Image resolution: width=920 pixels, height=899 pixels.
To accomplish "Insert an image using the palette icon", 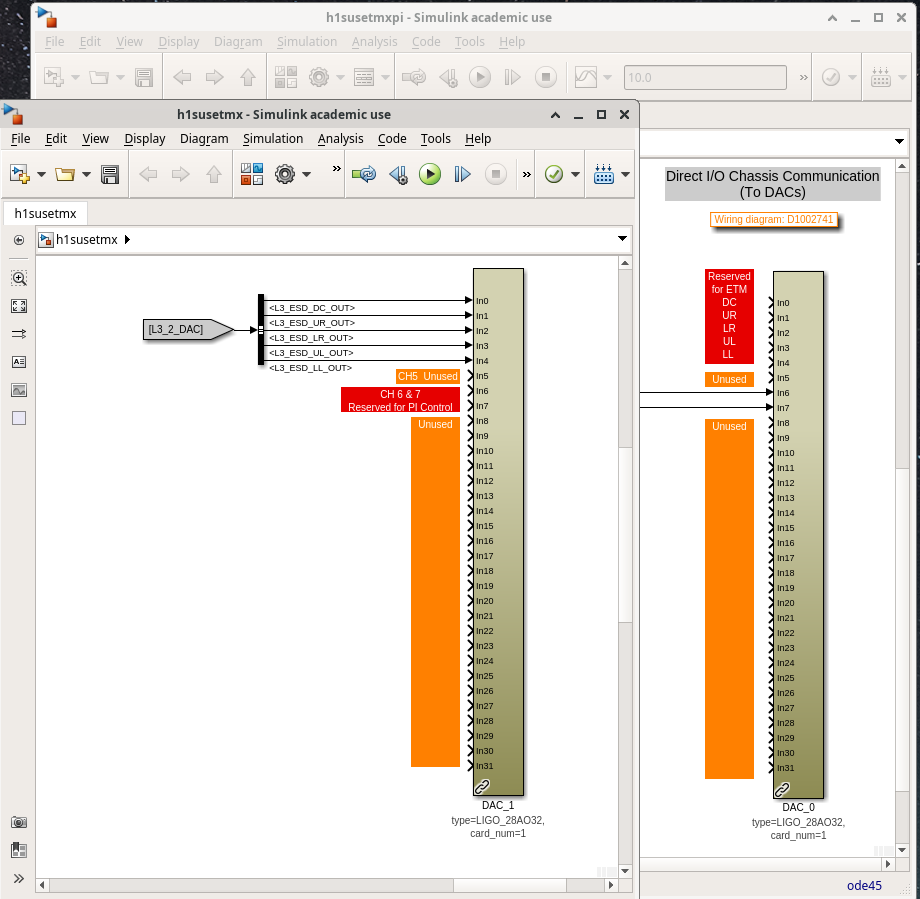I will tap(19, 390).
